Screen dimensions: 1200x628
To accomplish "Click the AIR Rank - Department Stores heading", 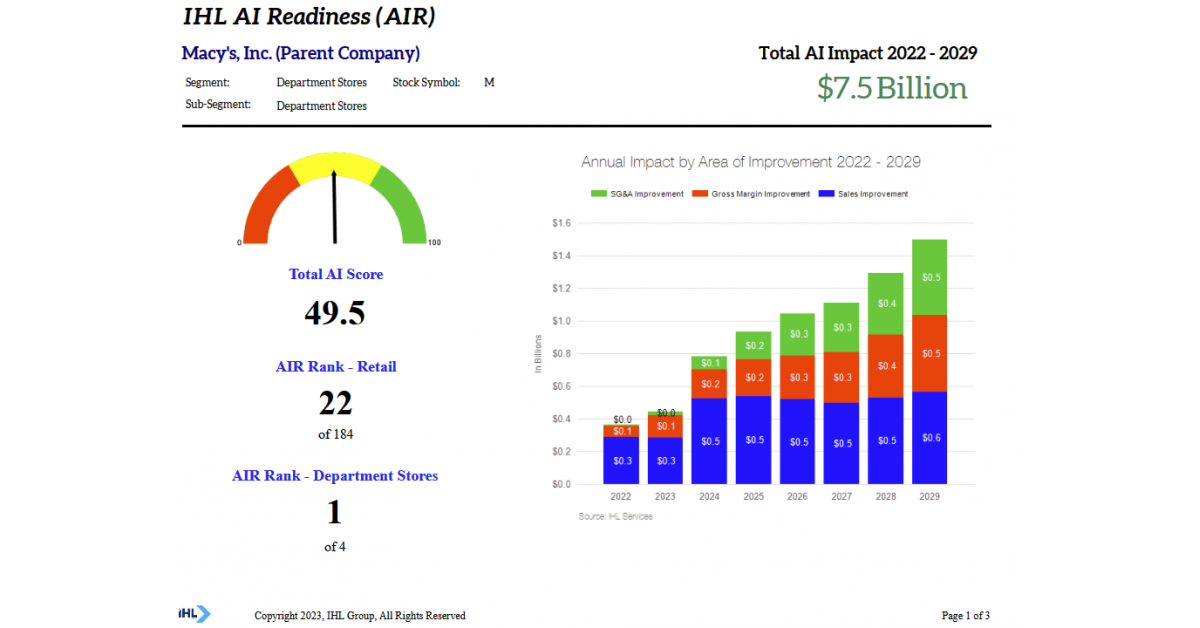I will pyautogui.click(x=335, y=476).
